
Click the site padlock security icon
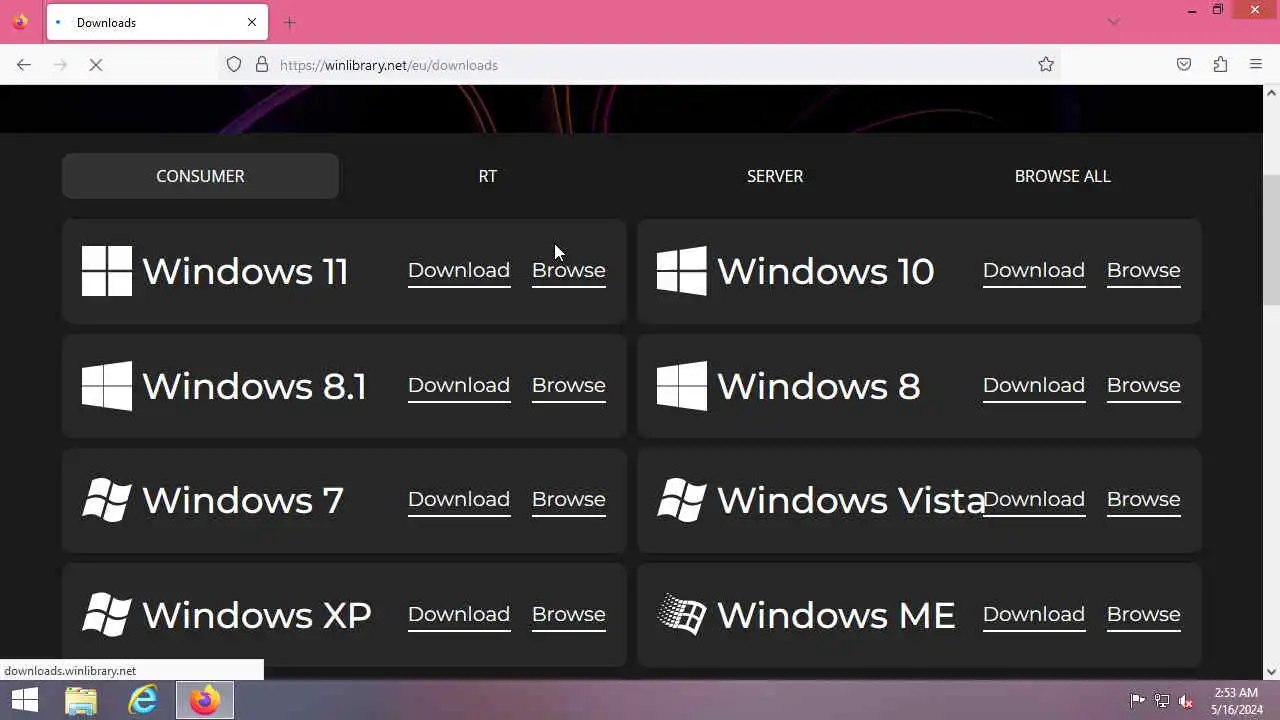pos(262,65)
